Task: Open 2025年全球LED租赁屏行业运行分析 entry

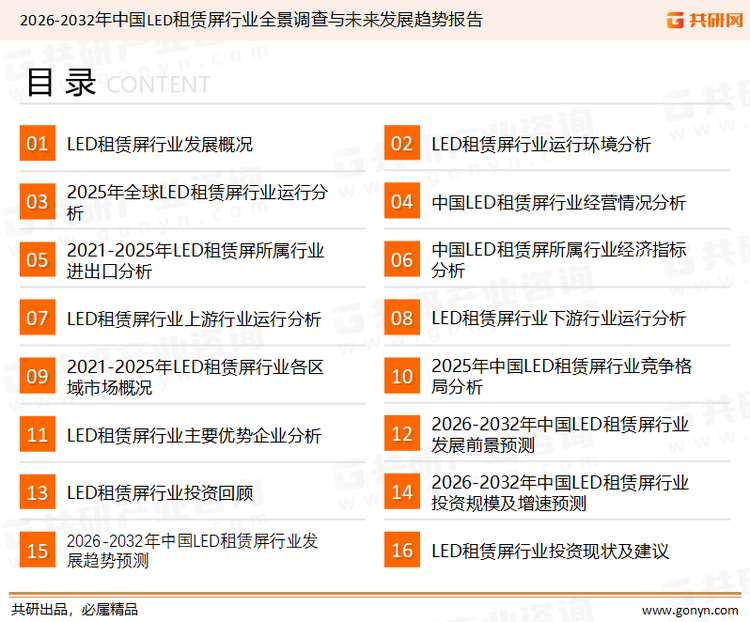Action: (196, 202)
